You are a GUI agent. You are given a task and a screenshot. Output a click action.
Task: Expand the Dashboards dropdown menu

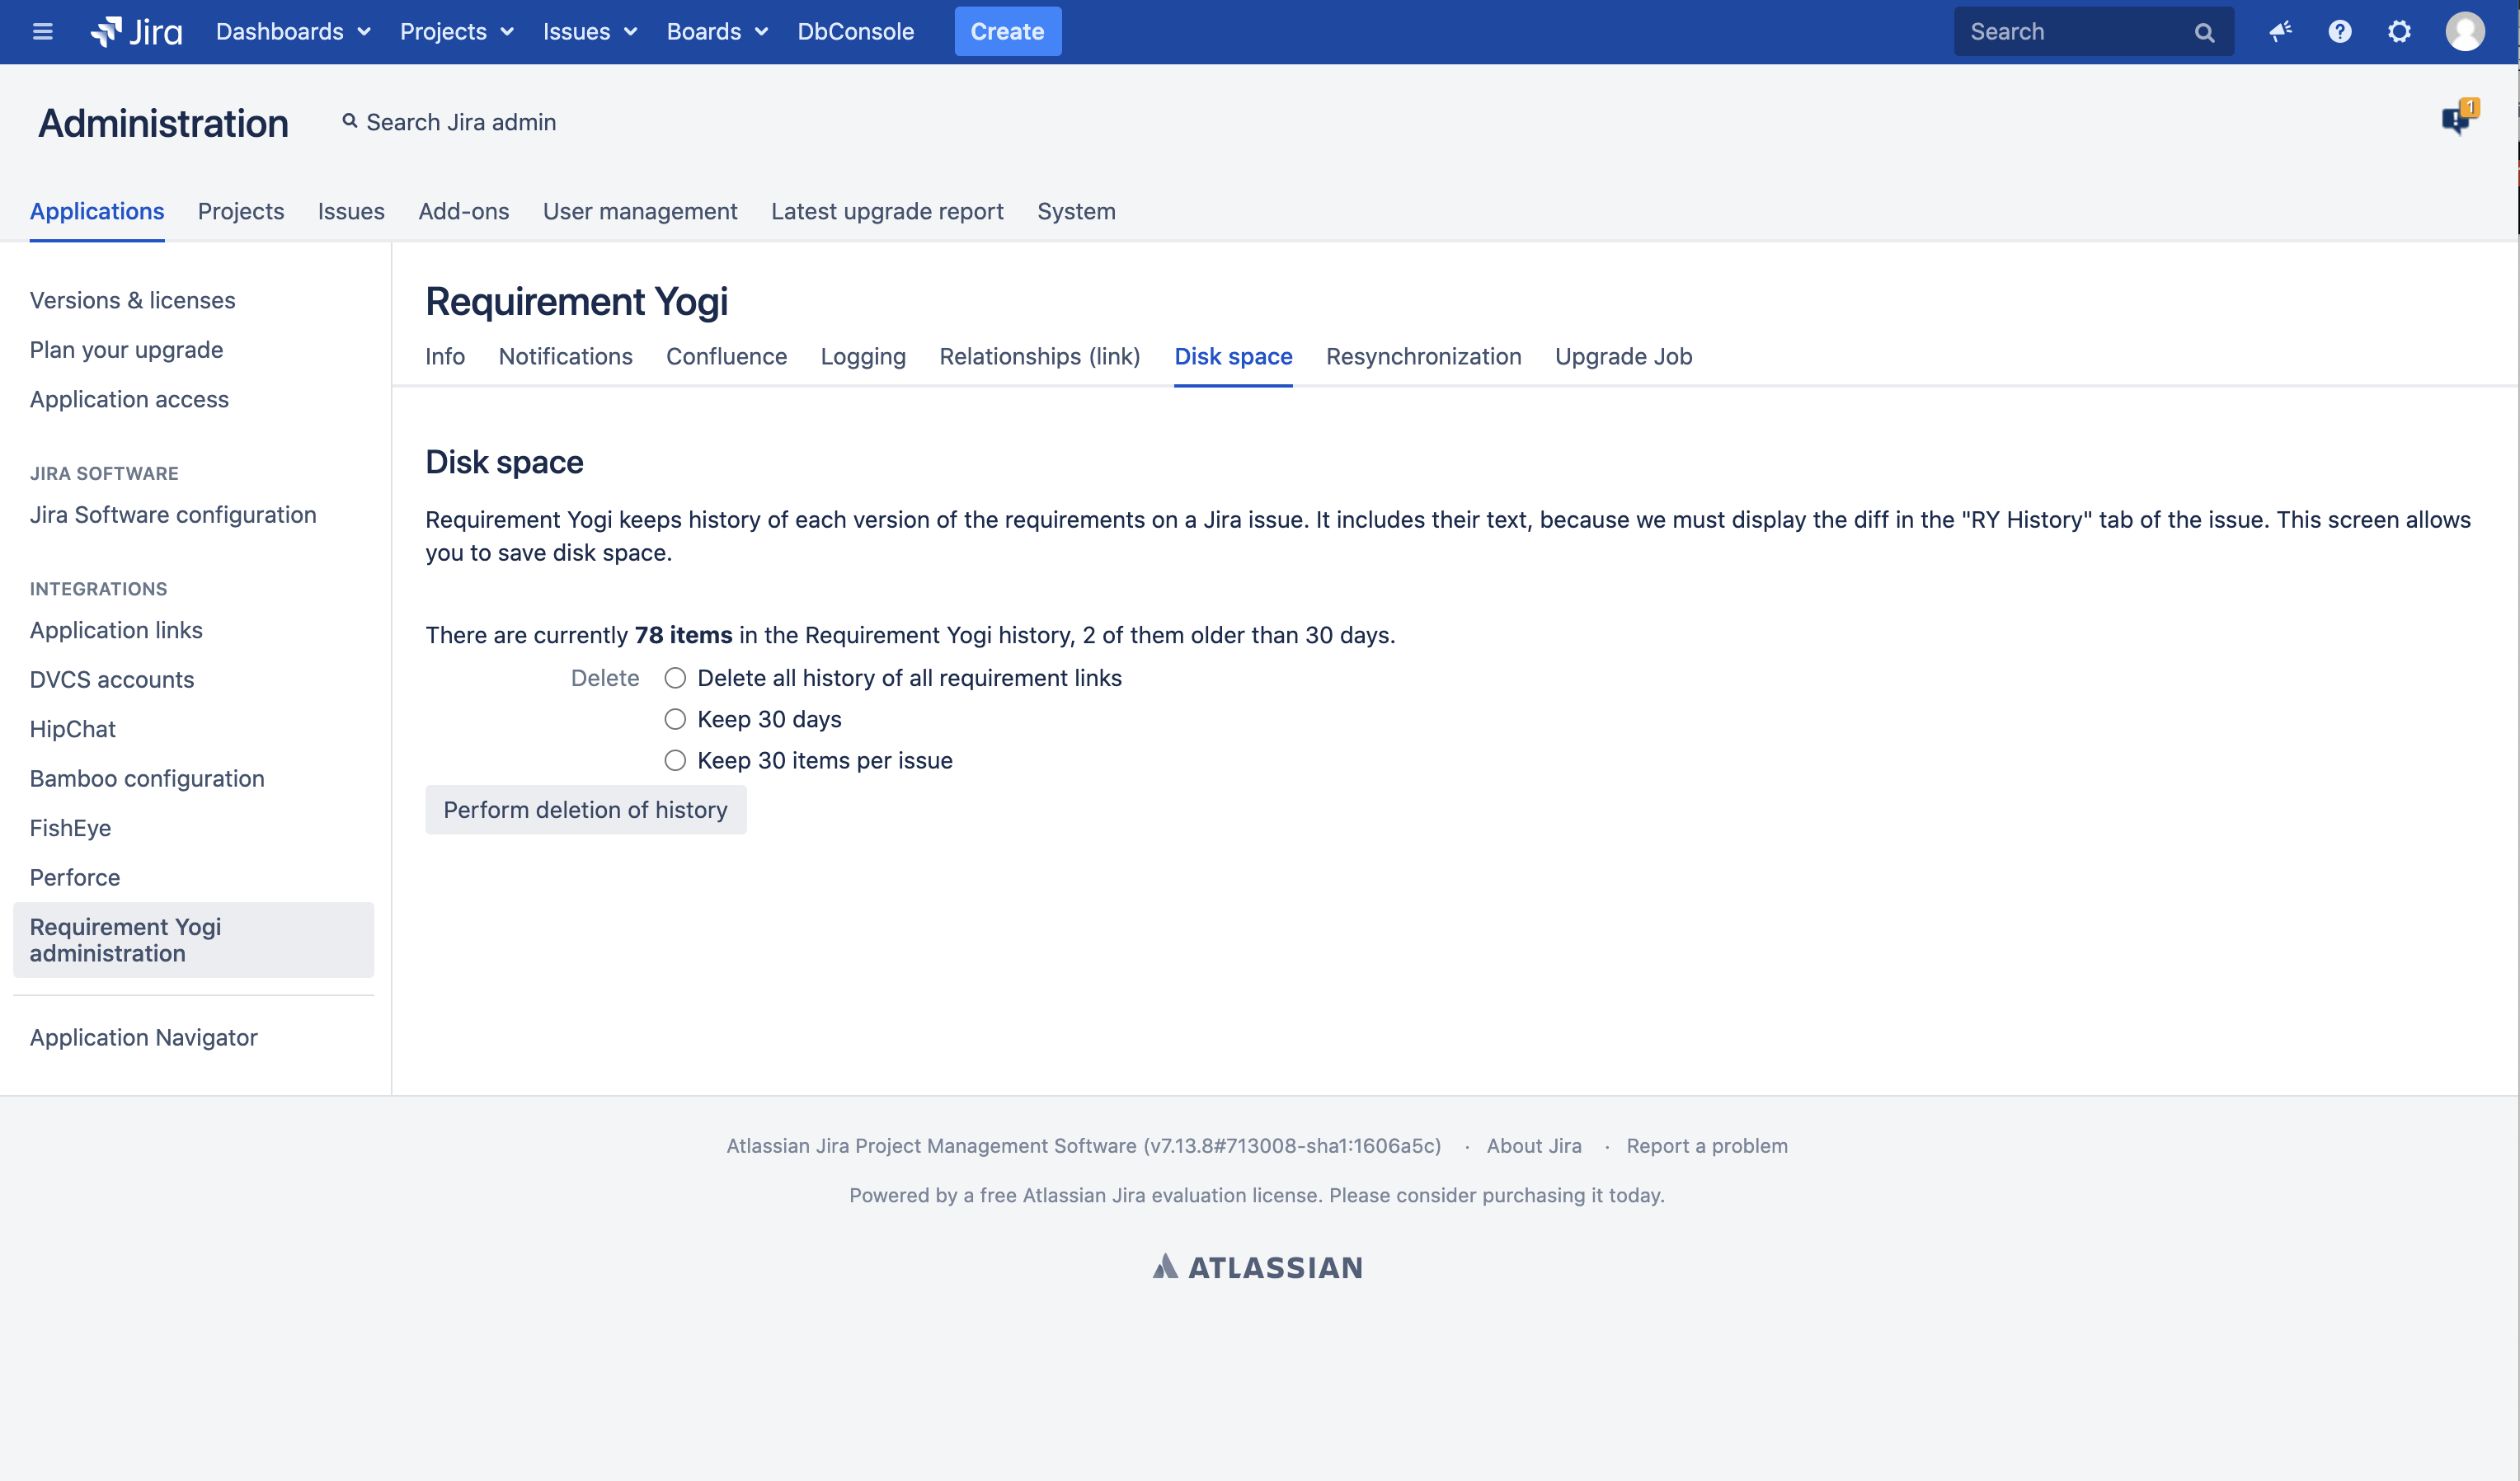point(292,32)
